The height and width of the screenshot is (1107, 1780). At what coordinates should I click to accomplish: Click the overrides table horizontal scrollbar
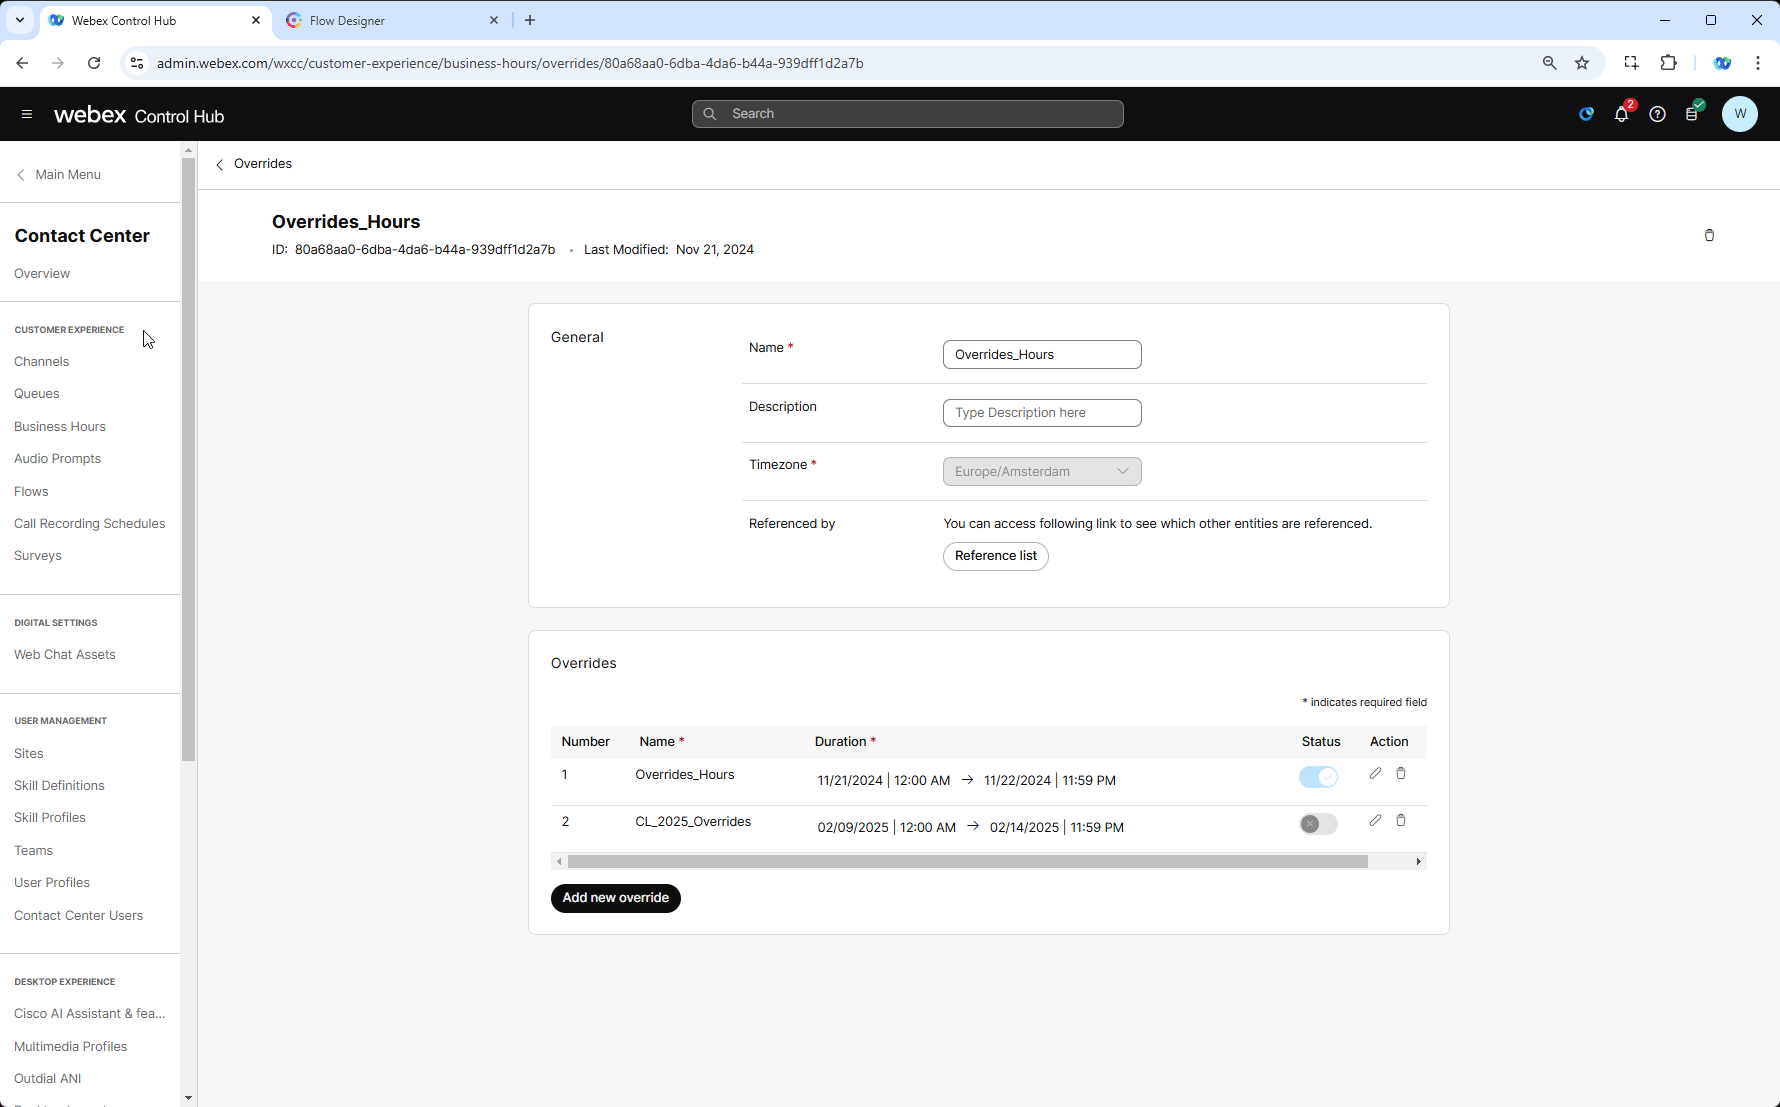tap(967, 861)
